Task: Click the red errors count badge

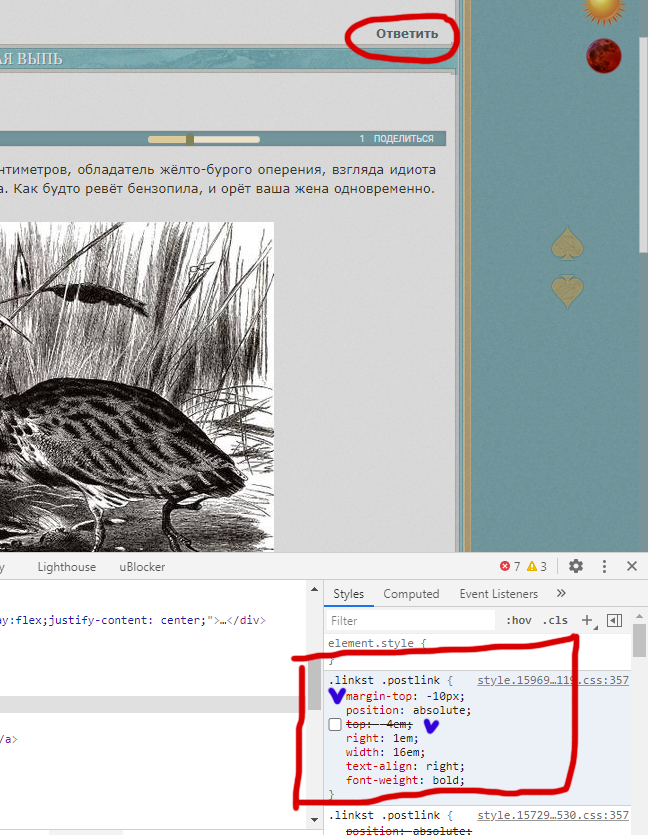Action: pos(510,567)
